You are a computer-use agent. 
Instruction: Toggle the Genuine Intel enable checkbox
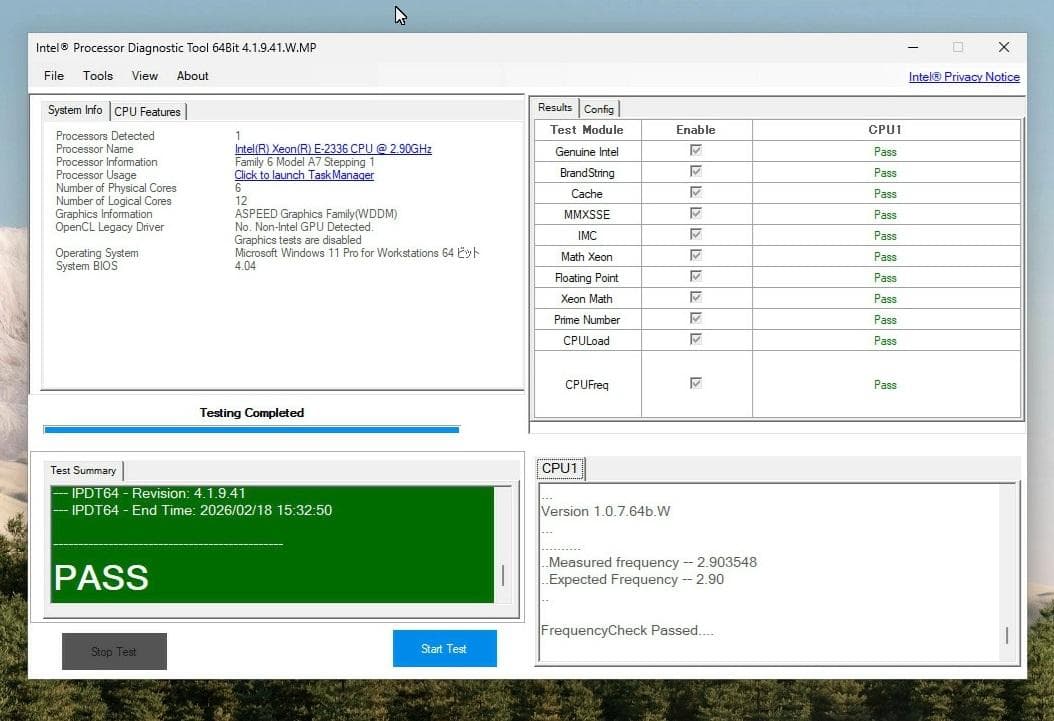[x=696, y=150]
